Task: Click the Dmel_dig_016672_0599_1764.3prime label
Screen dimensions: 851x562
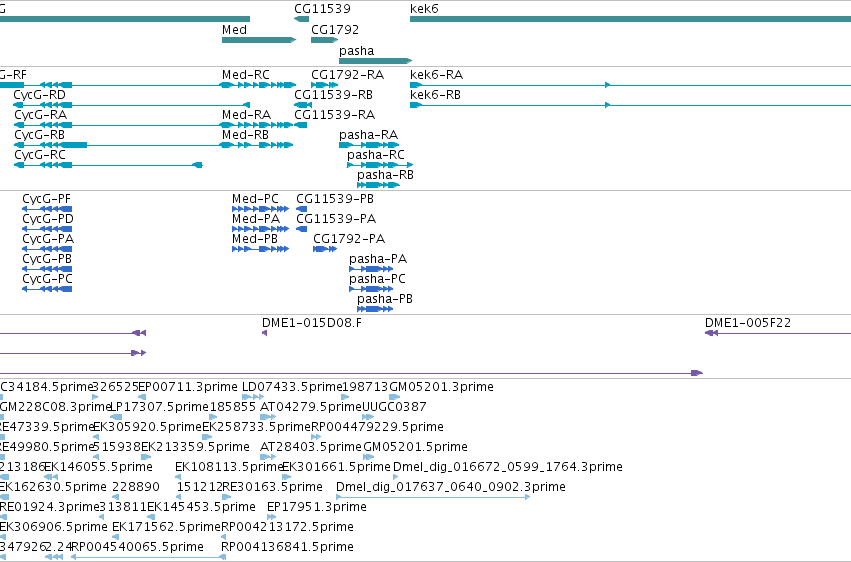Action: click(x=507, y=468)
